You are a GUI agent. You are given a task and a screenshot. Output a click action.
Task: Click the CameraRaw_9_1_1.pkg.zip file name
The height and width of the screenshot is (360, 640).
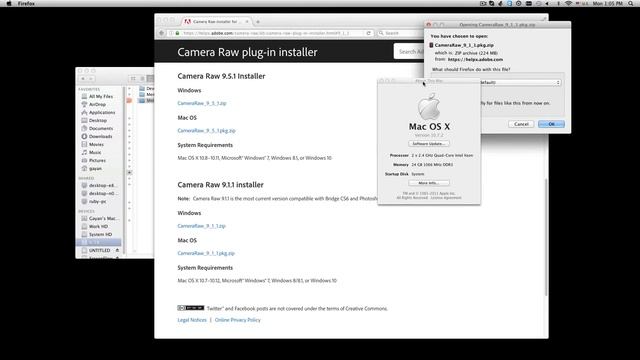464,45
